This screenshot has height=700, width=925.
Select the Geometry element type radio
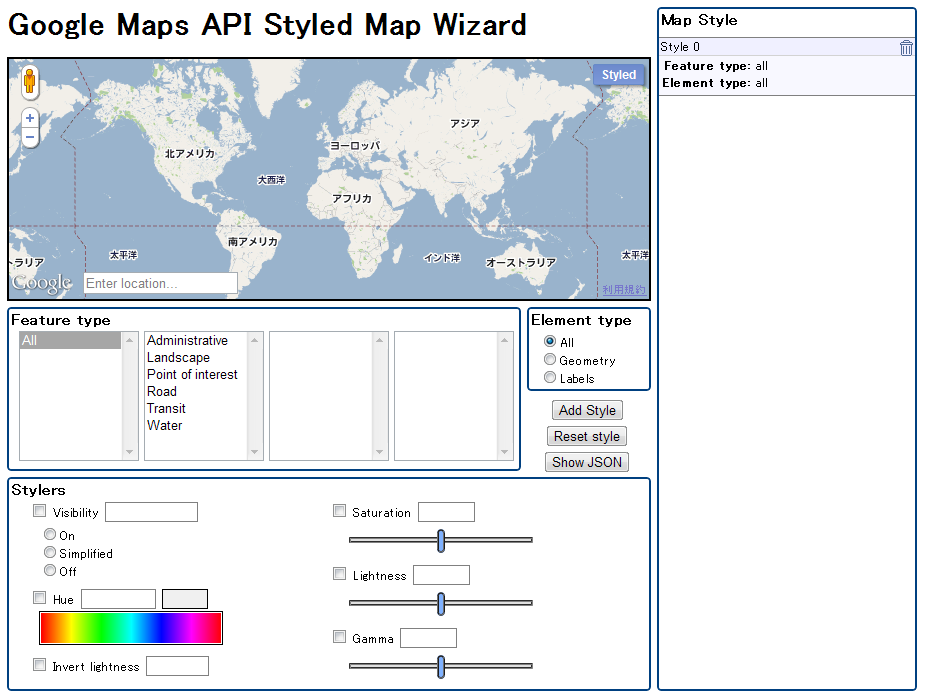[x=550, y=360]
